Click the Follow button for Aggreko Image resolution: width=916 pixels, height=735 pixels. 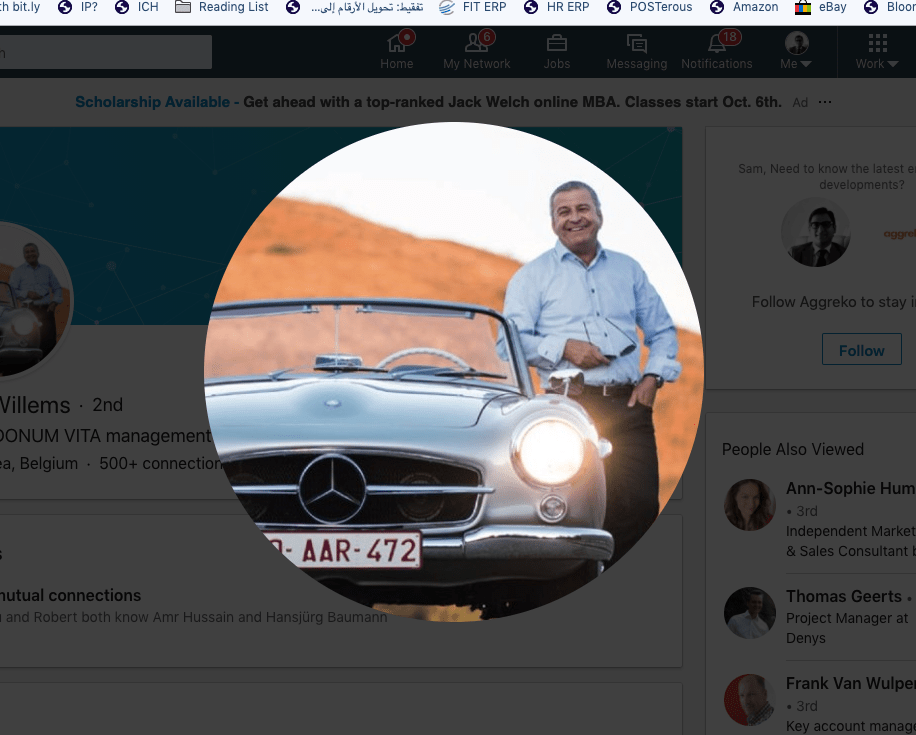861,350
